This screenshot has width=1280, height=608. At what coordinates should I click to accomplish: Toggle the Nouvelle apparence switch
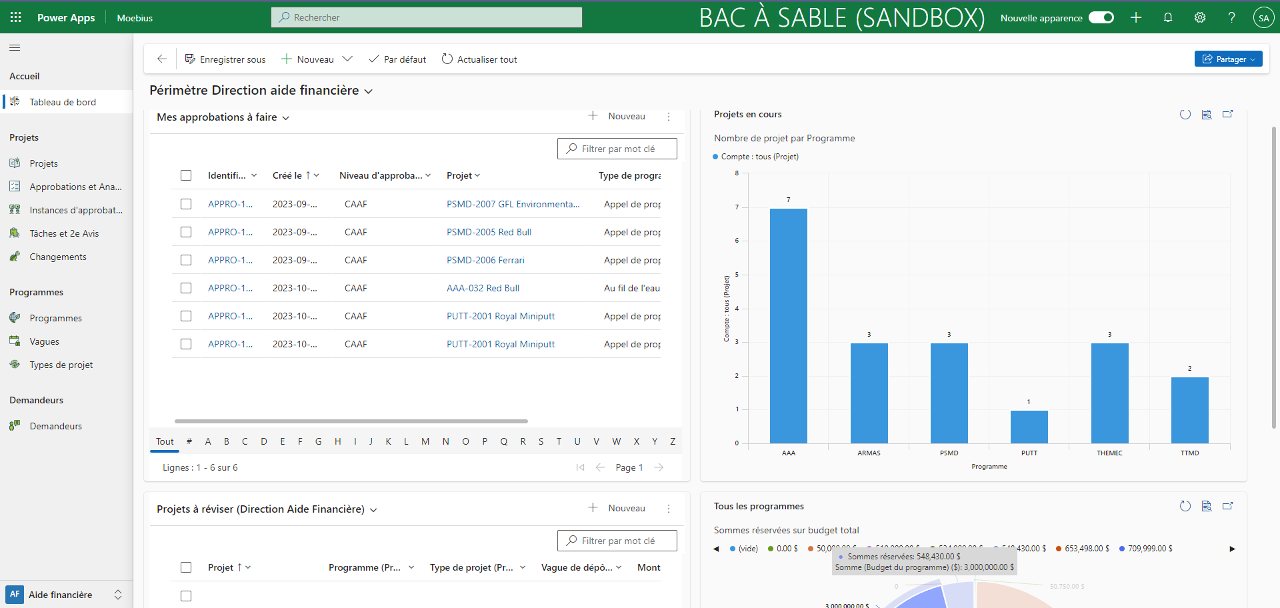[x=1101, y=18]
